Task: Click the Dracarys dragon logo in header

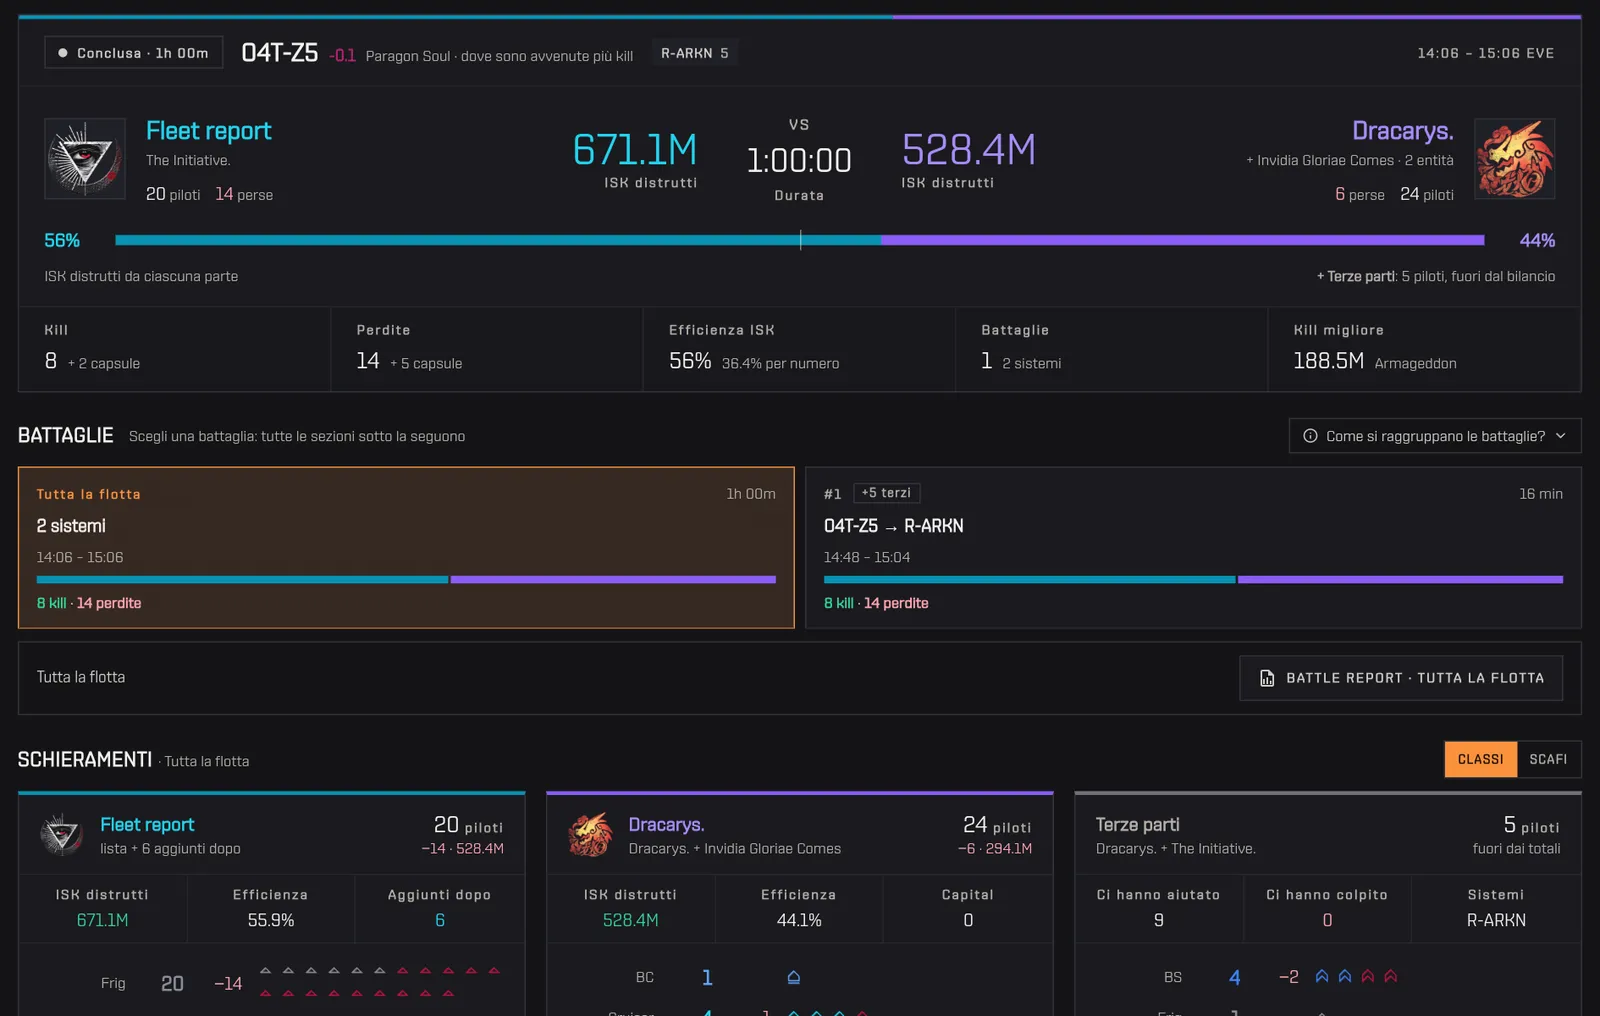Action: point(1514,158)
